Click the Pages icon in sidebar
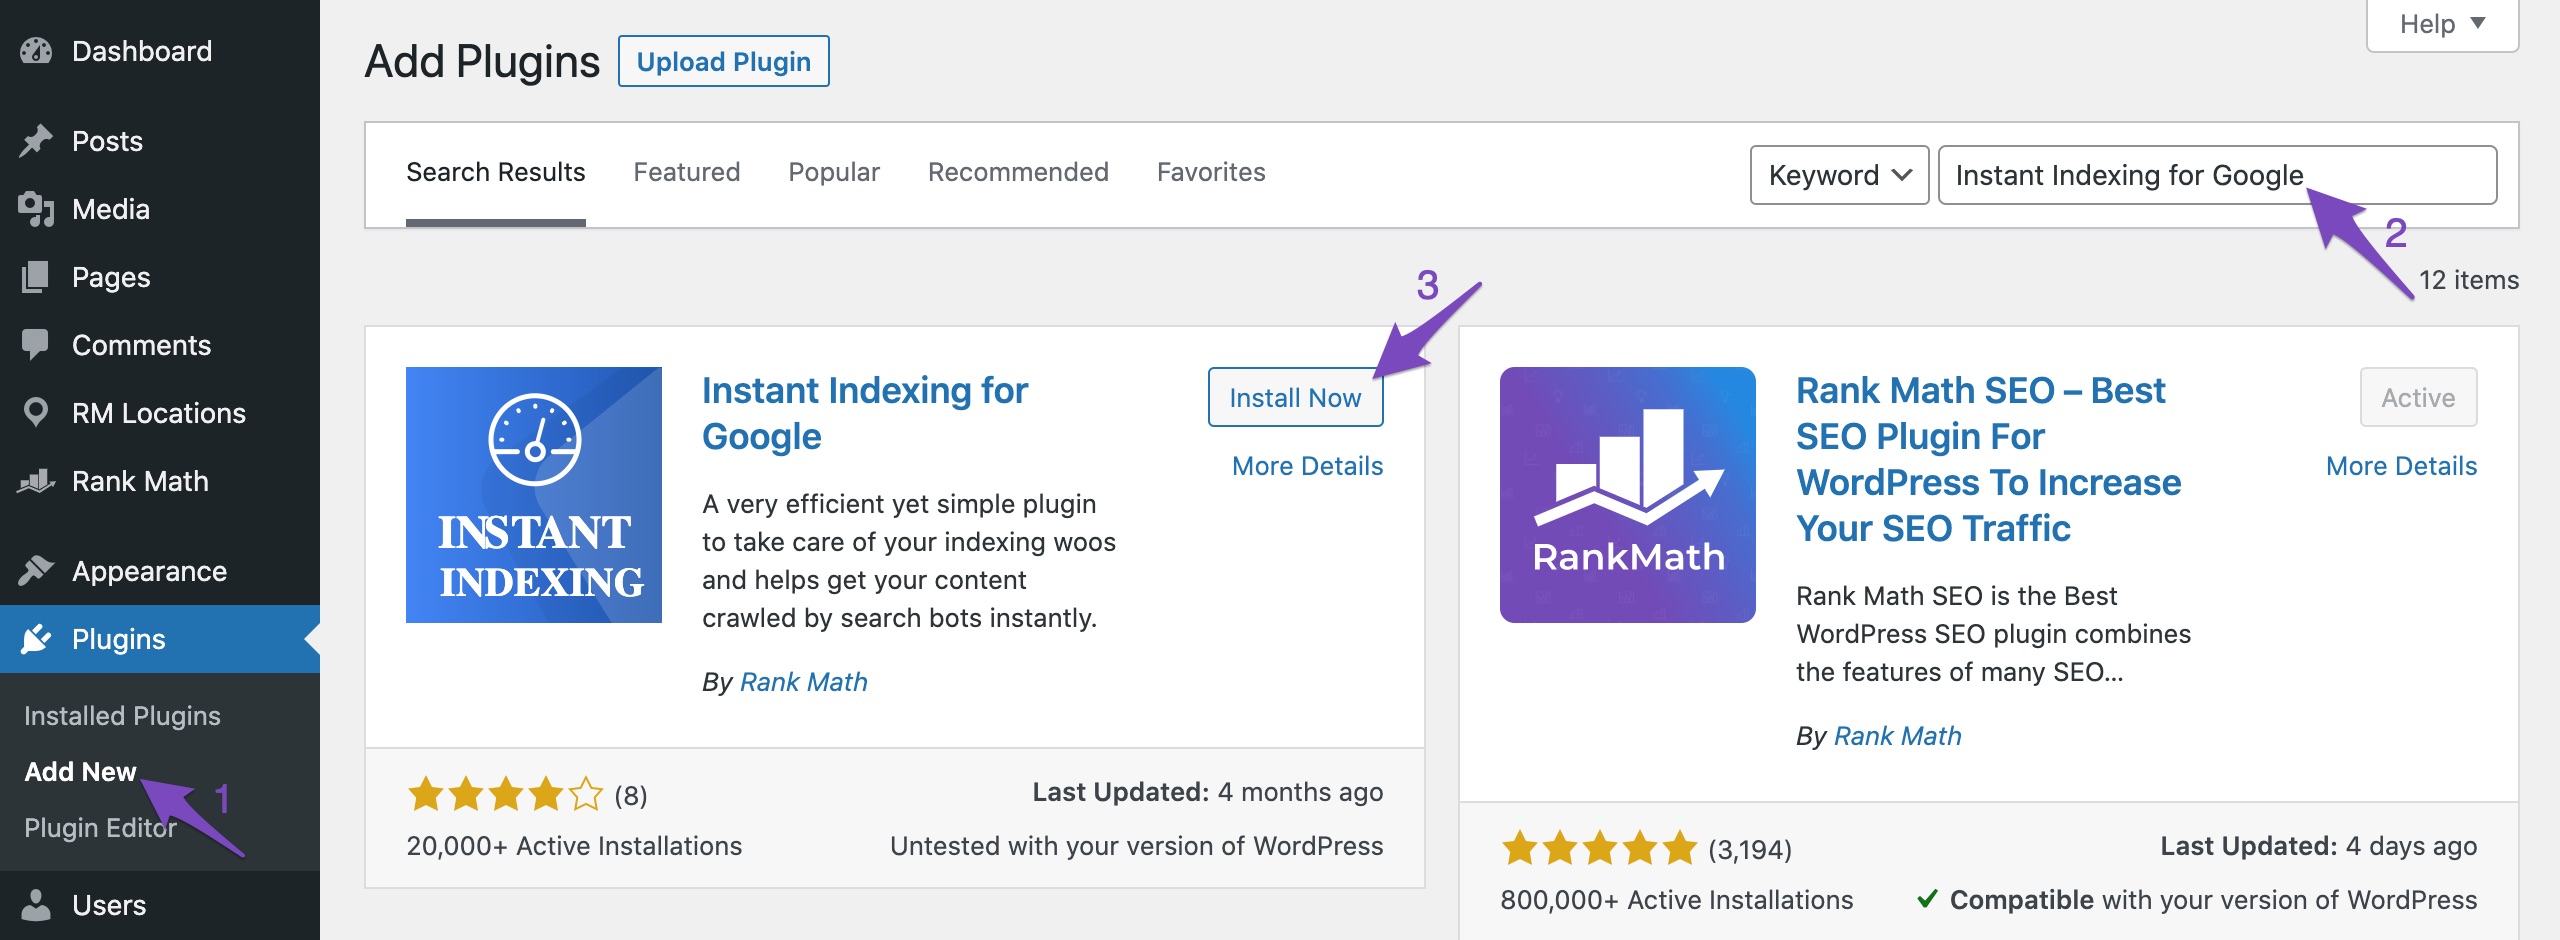 [x=36, y=277]
